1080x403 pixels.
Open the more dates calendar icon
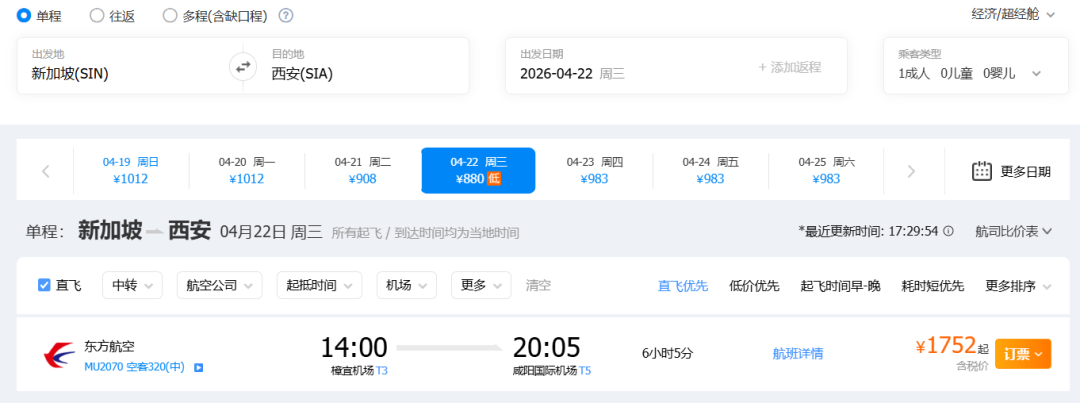(982, 171)
